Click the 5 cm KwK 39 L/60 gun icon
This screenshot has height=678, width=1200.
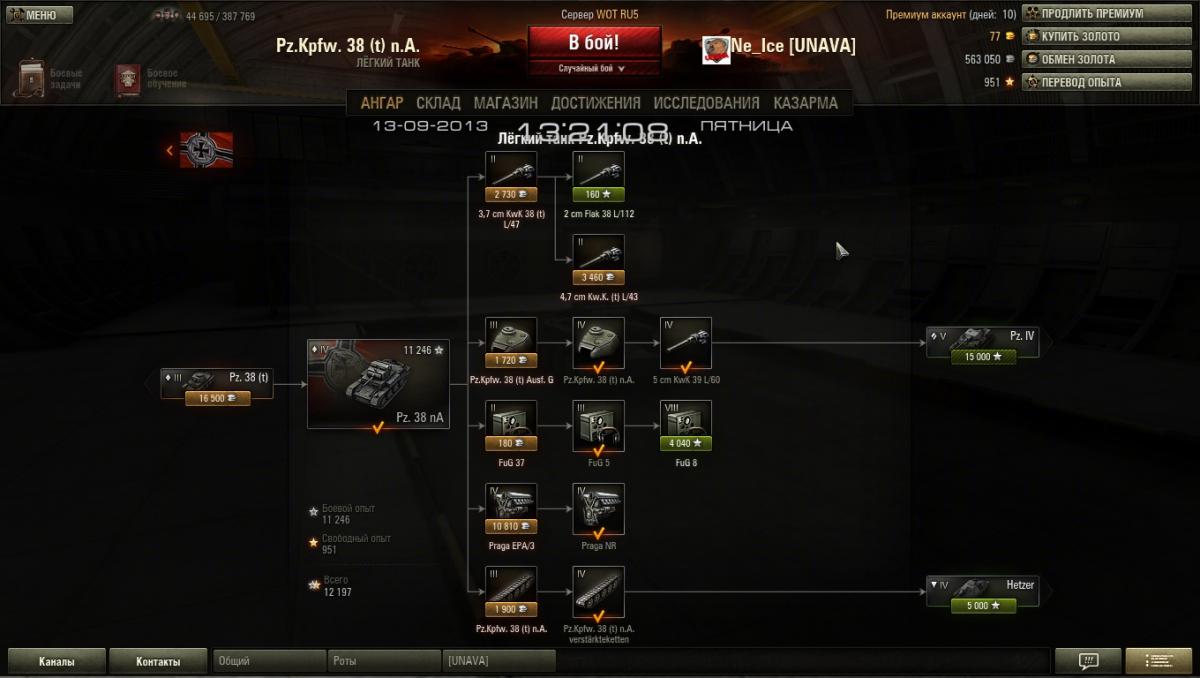(x=685, y=343)
